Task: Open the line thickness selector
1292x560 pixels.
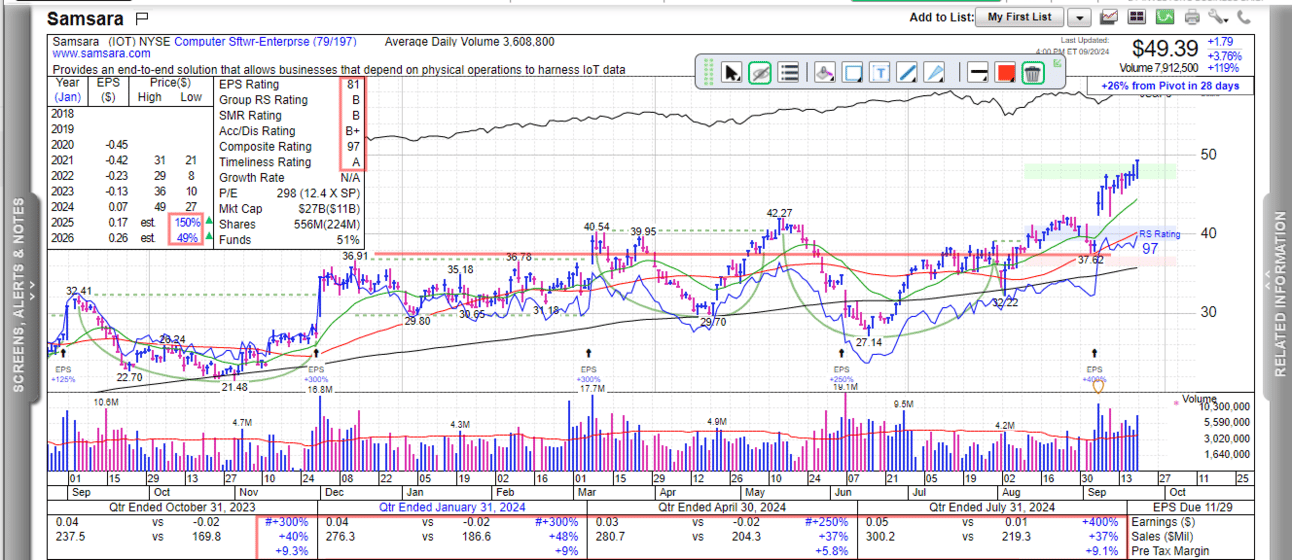Action: [x=979, y=72]
